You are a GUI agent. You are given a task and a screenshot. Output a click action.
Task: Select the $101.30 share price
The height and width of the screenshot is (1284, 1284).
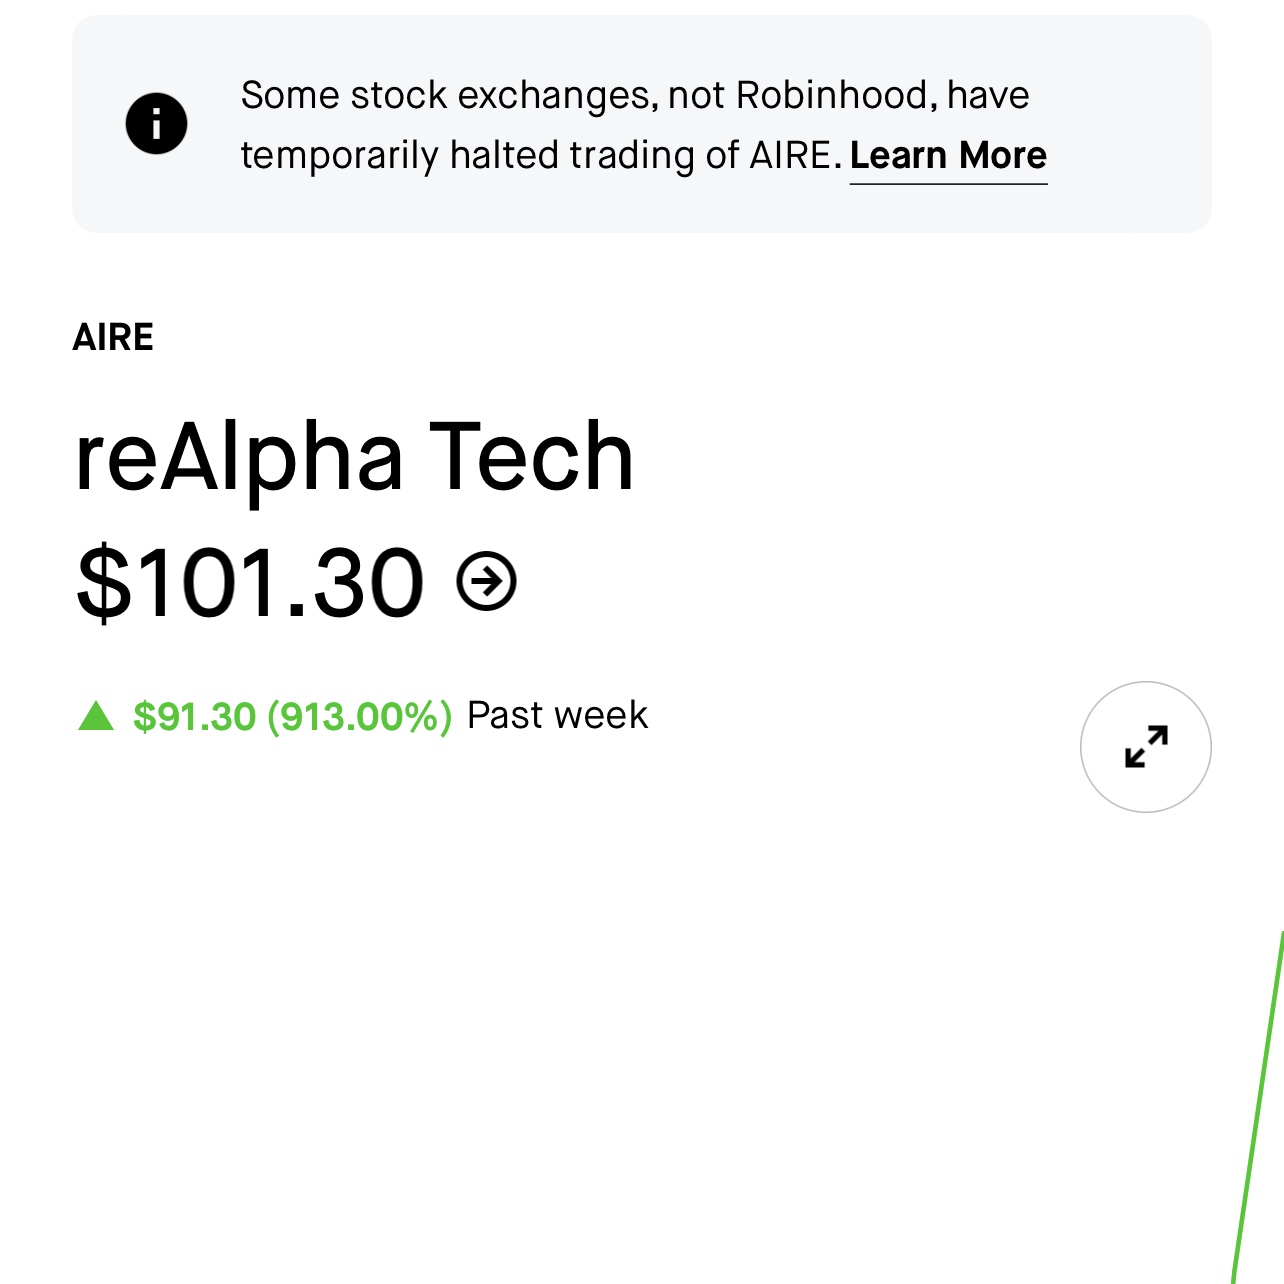251,582
